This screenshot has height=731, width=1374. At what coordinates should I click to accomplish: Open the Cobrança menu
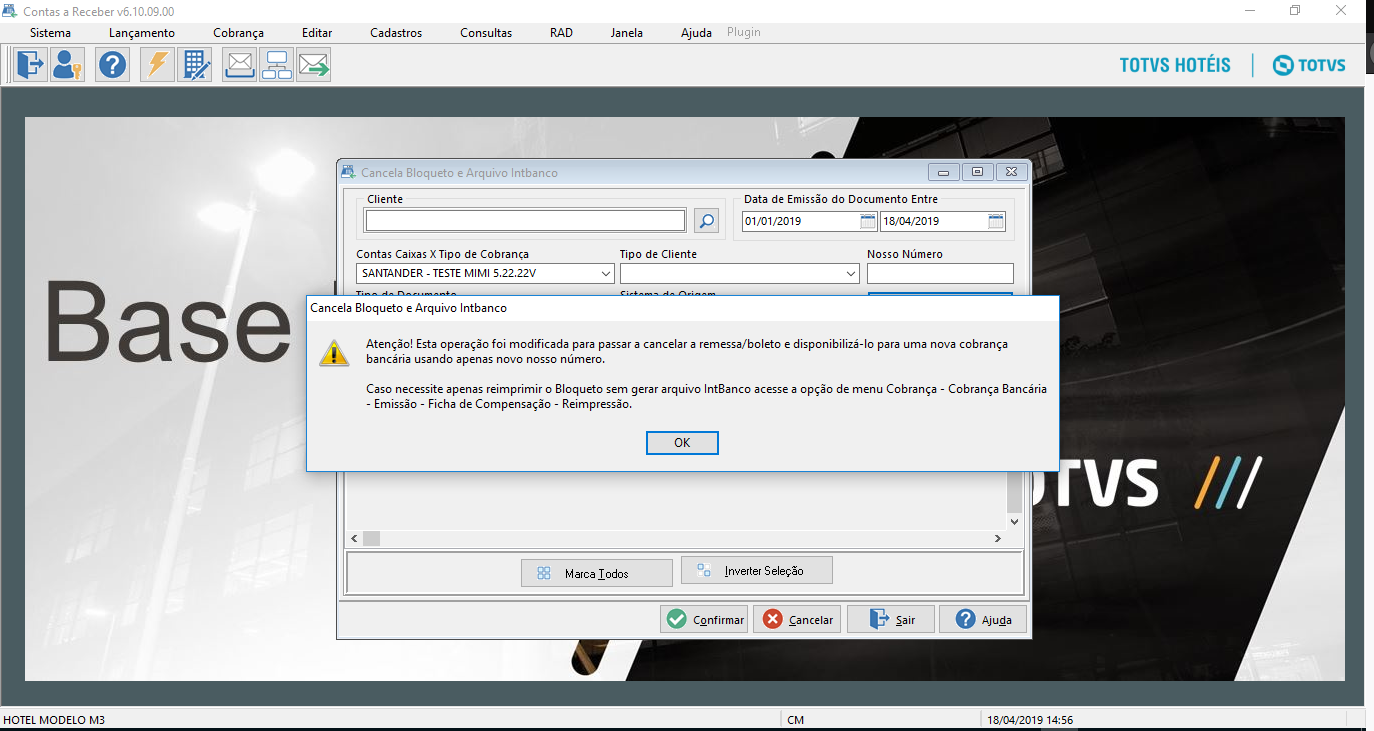click(238, 33)
